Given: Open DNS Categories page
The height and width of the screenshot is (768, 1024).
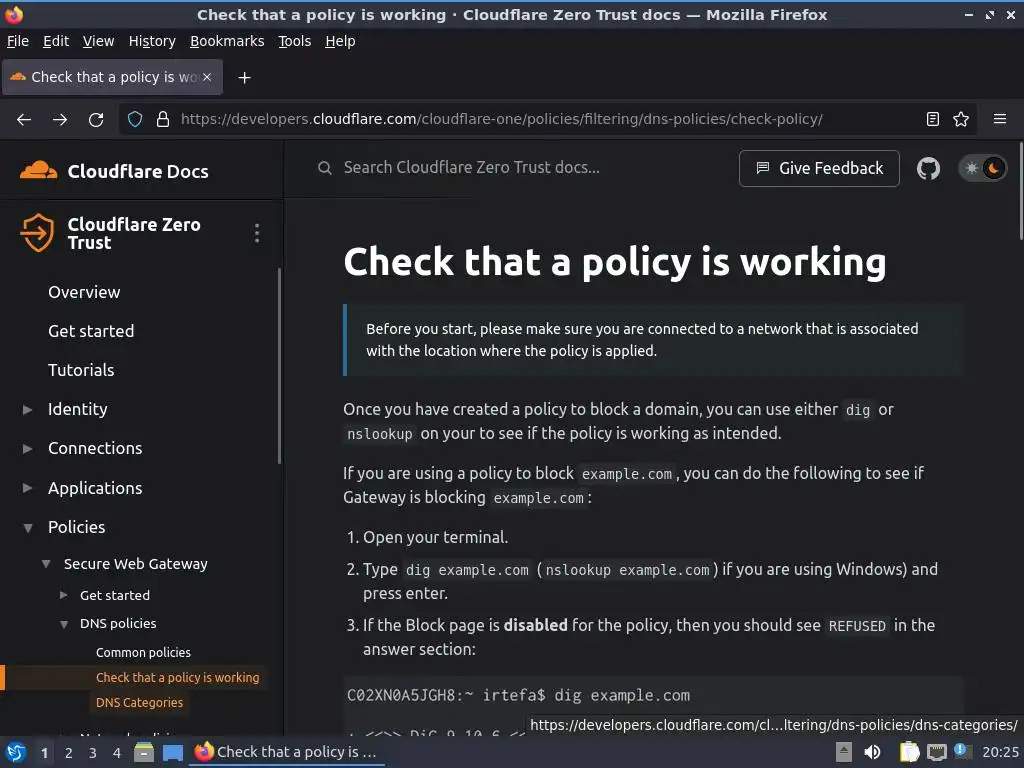Looking at the screenshot, I should 139,703.
